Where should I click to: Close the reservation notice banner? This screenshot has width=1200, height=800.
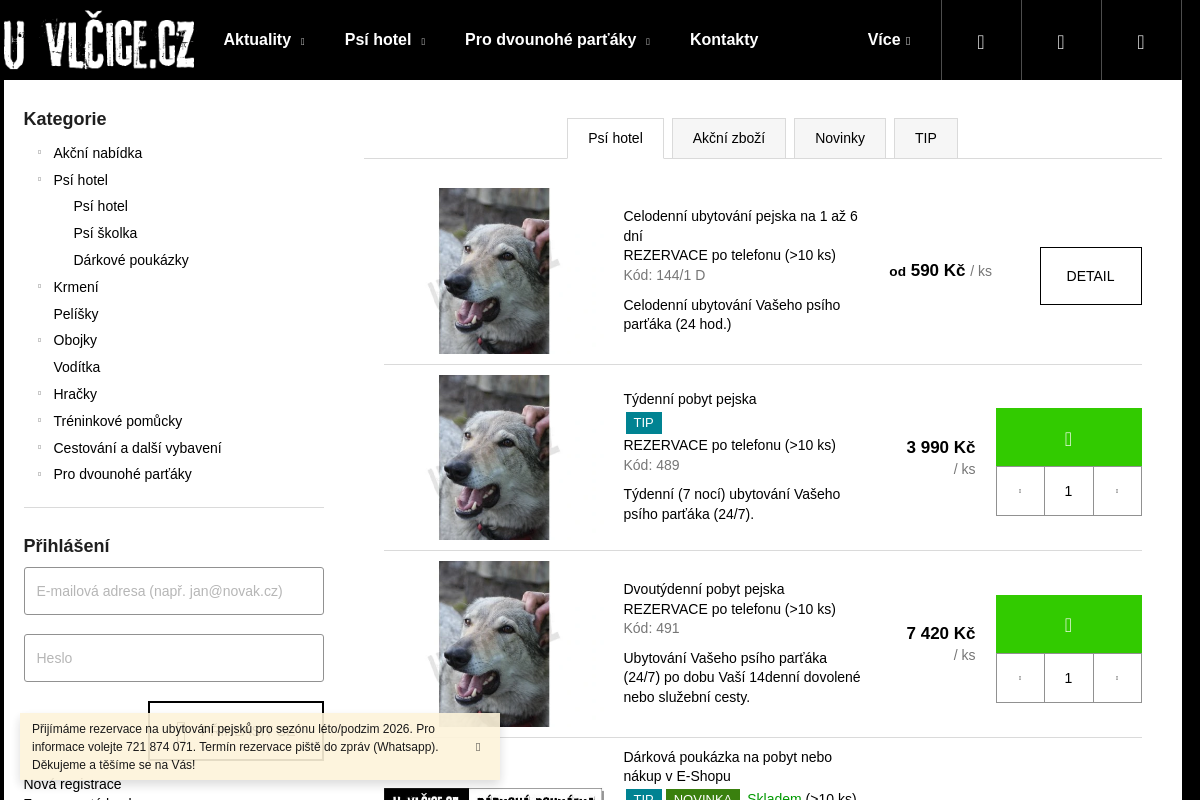tap(478, 747)
